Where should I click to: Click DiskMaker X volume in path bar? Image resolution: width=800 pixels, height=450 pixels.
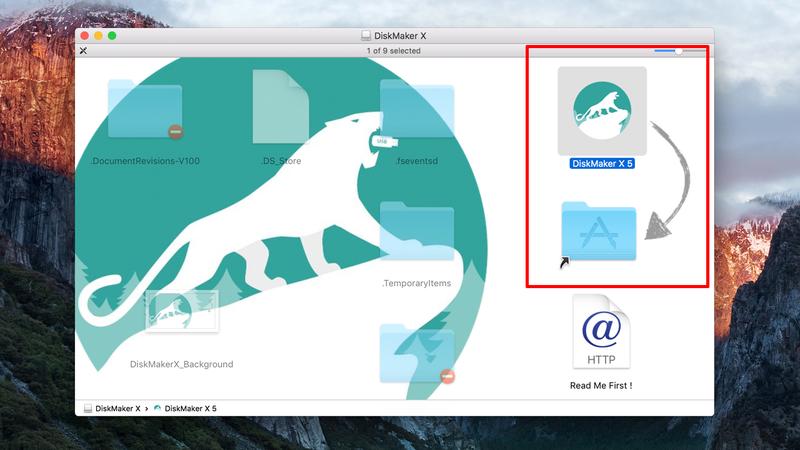coord(112,408)
